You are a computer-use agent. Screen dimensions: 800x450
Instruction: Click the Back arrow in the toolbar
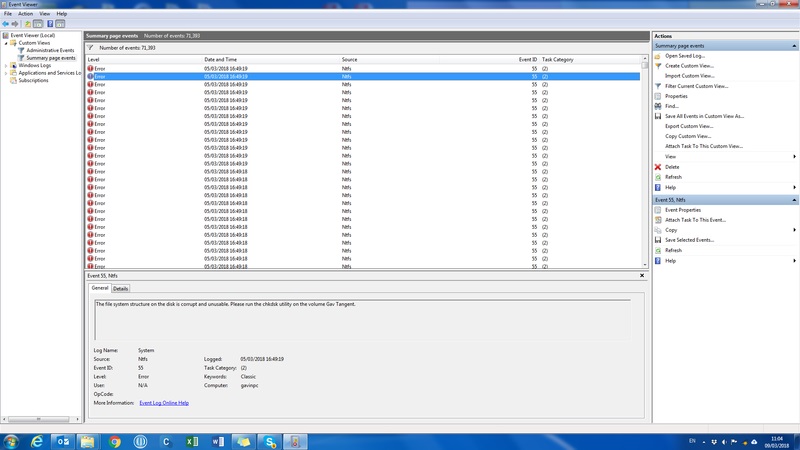[5, 23]
